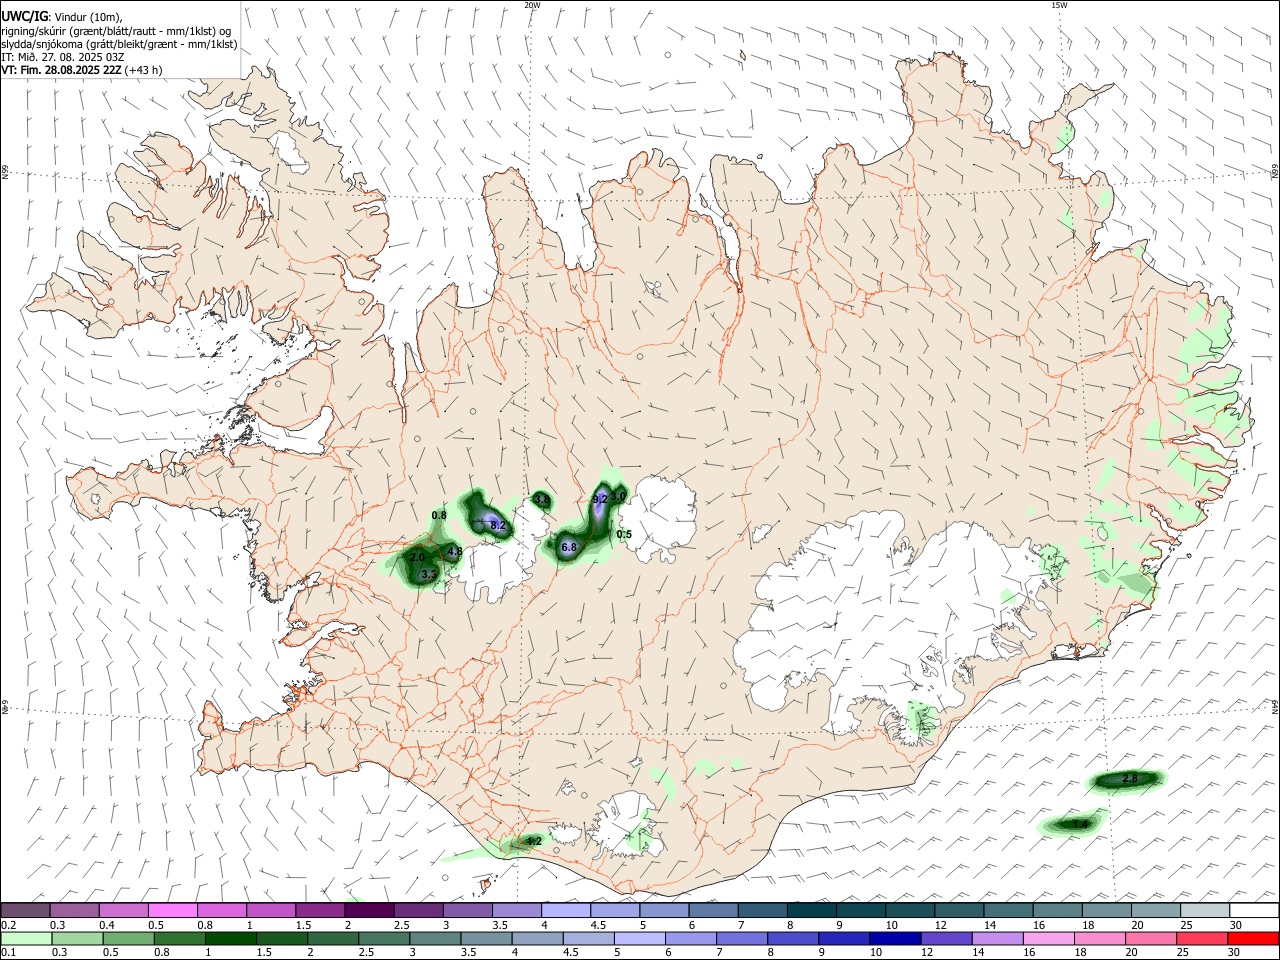Pick the dark teal swatch labeled 8 in snow legend
This screenshot has height=960, width=1280.
click(811, 910)
